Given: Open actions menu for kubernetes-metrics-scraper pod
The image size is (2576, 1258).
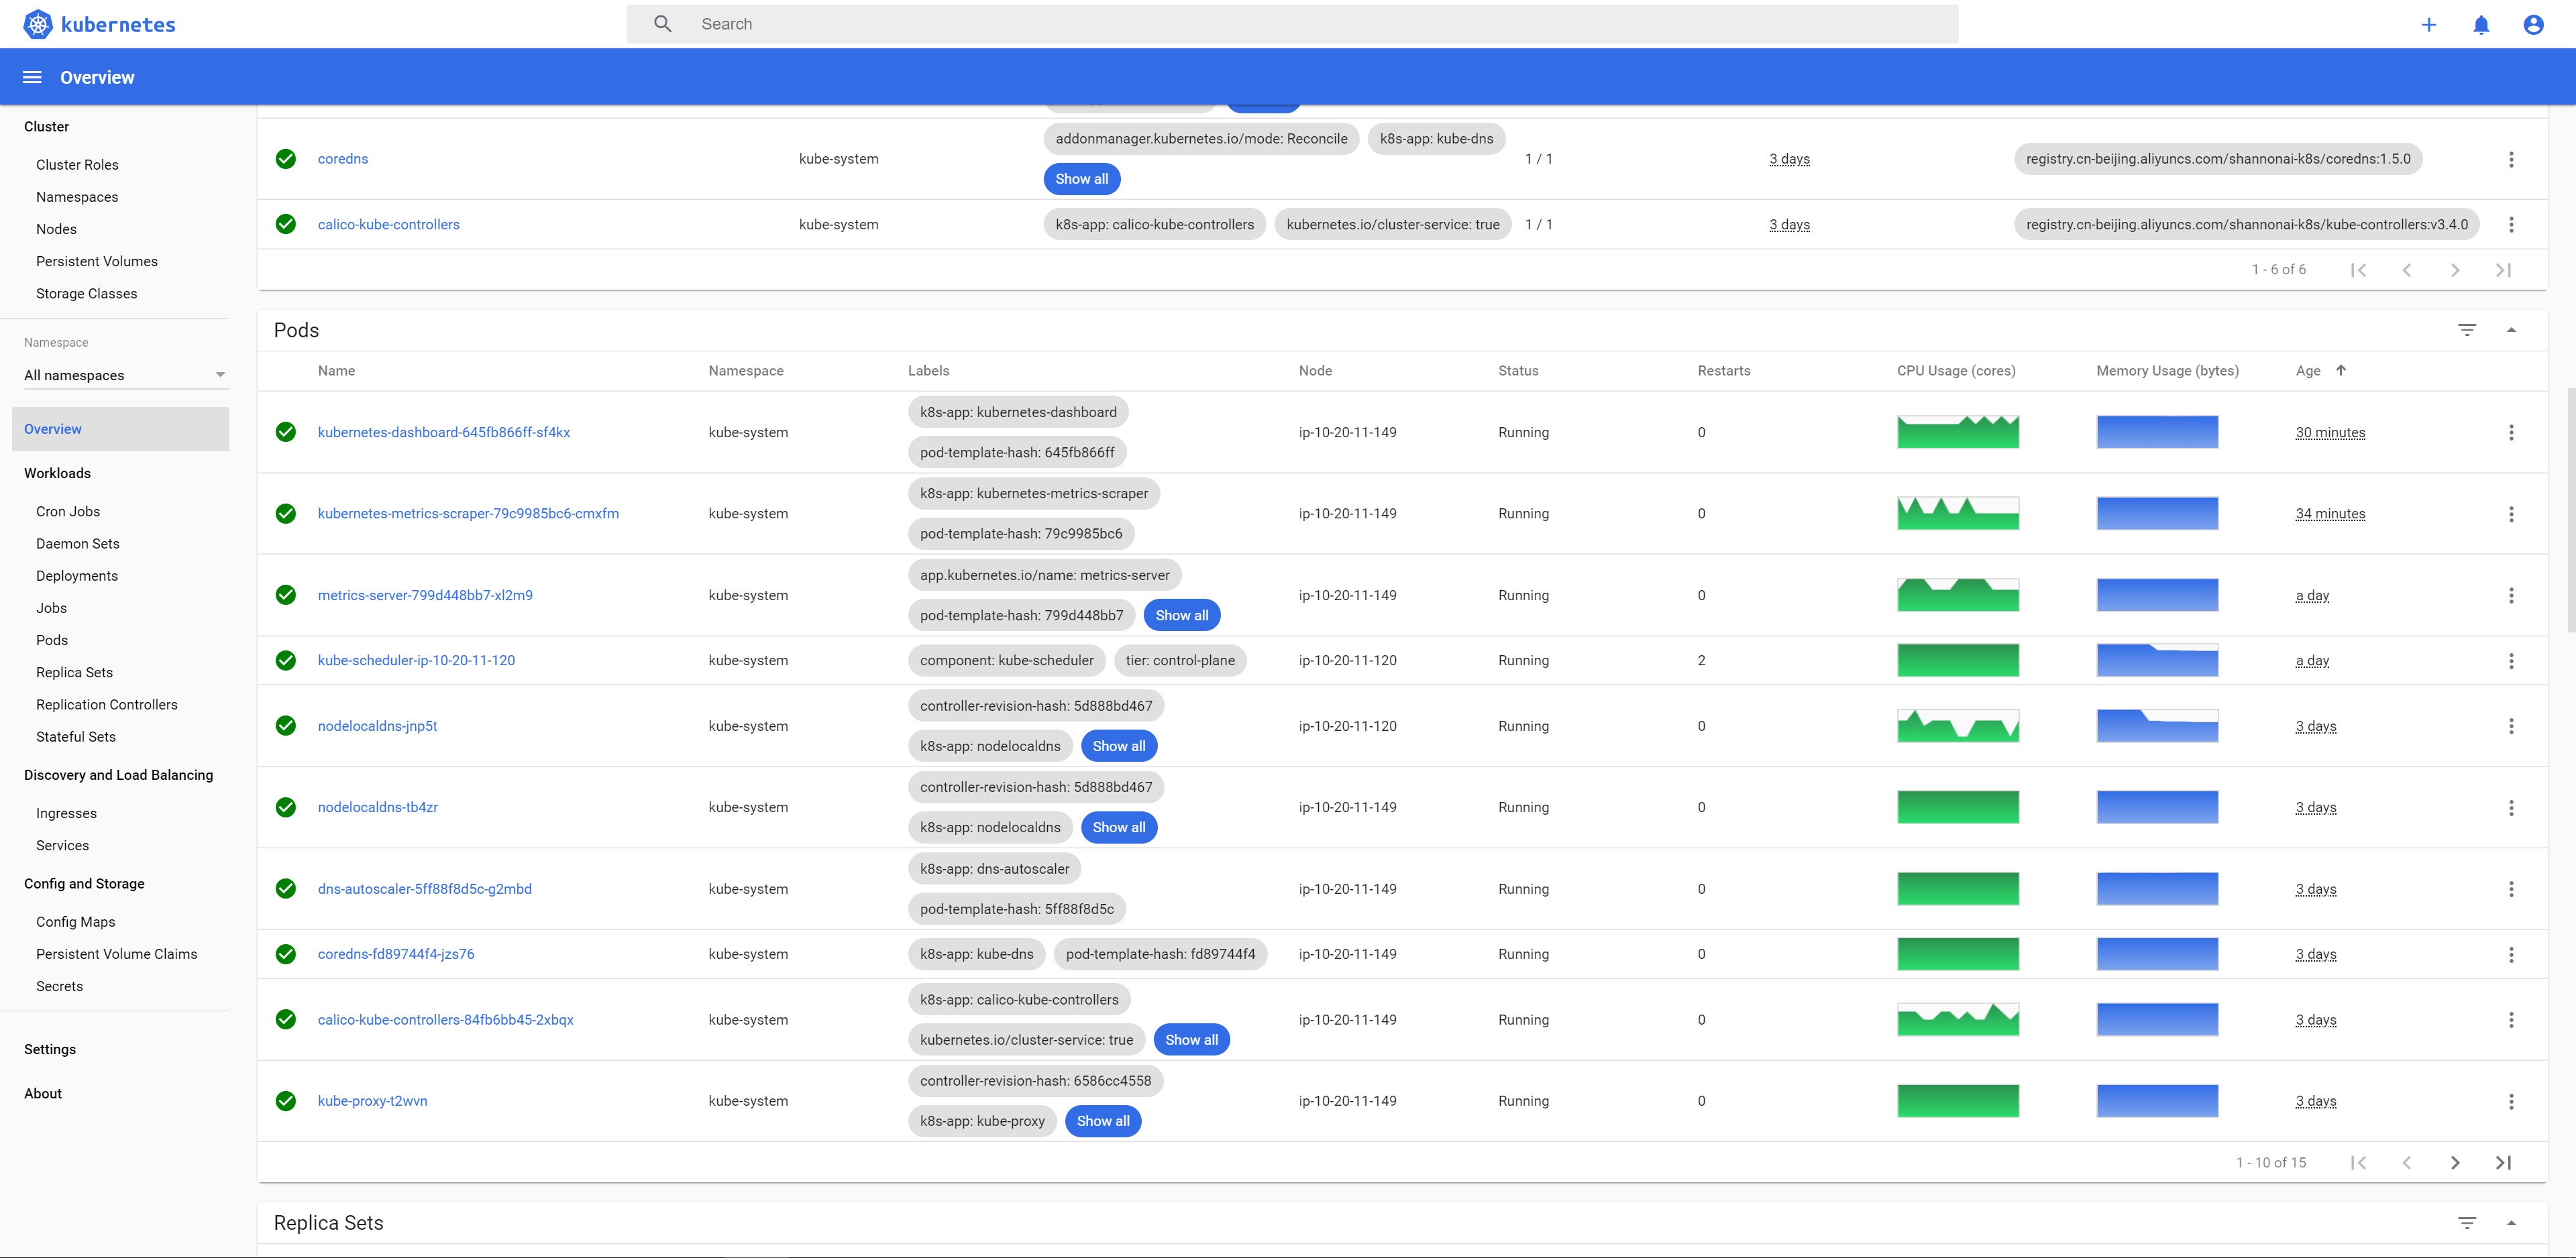Looking at the screenshot, I should [2511, 514].
